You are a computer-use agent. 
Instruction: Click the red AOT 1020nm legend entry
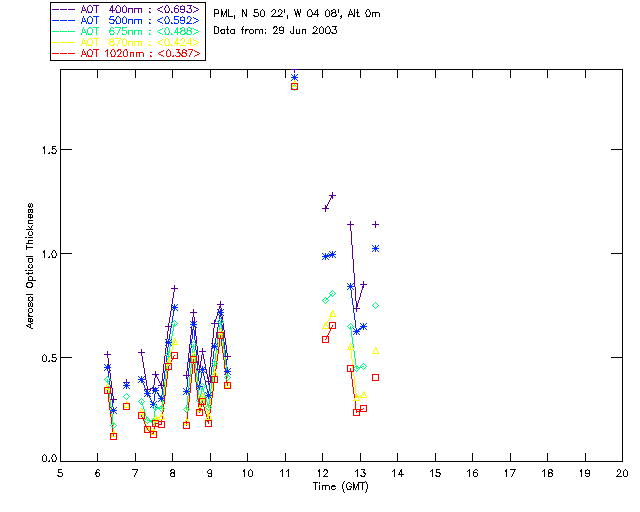128,54
